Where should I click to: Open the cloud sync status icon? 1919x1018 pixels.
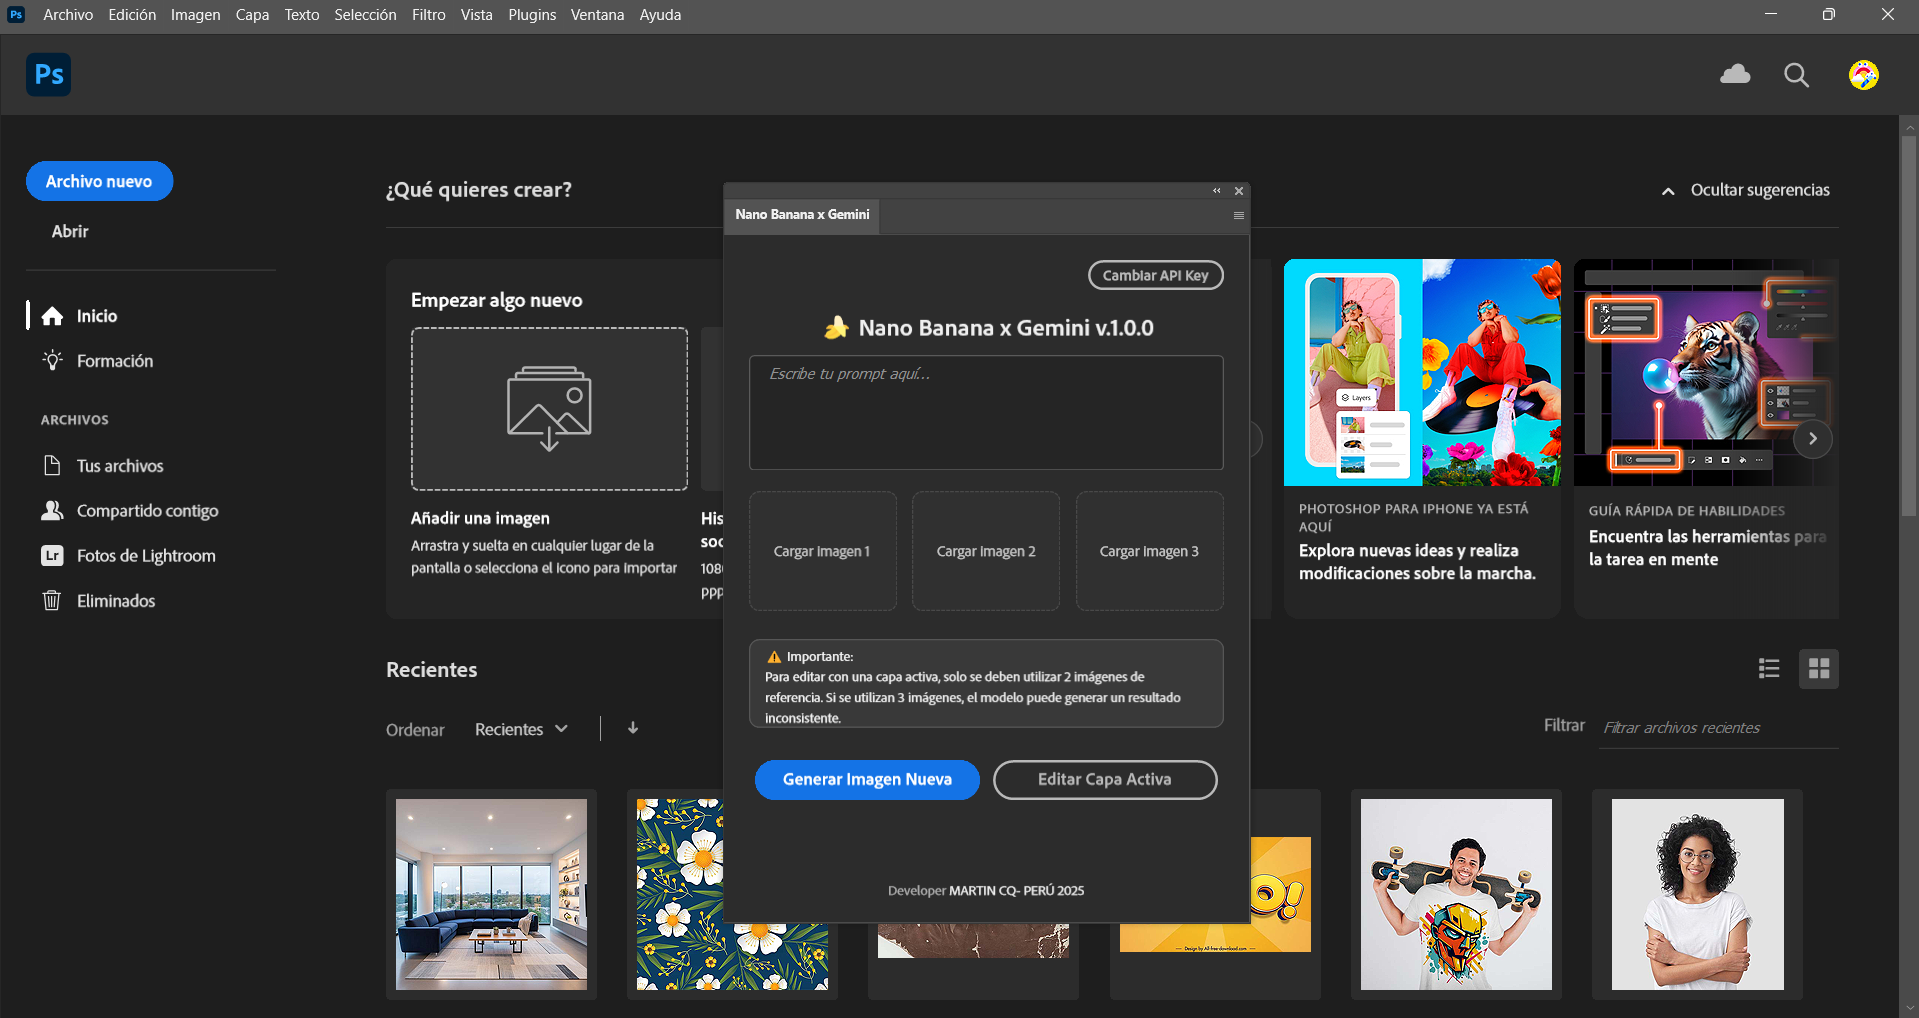click(x=1735, y=75)
